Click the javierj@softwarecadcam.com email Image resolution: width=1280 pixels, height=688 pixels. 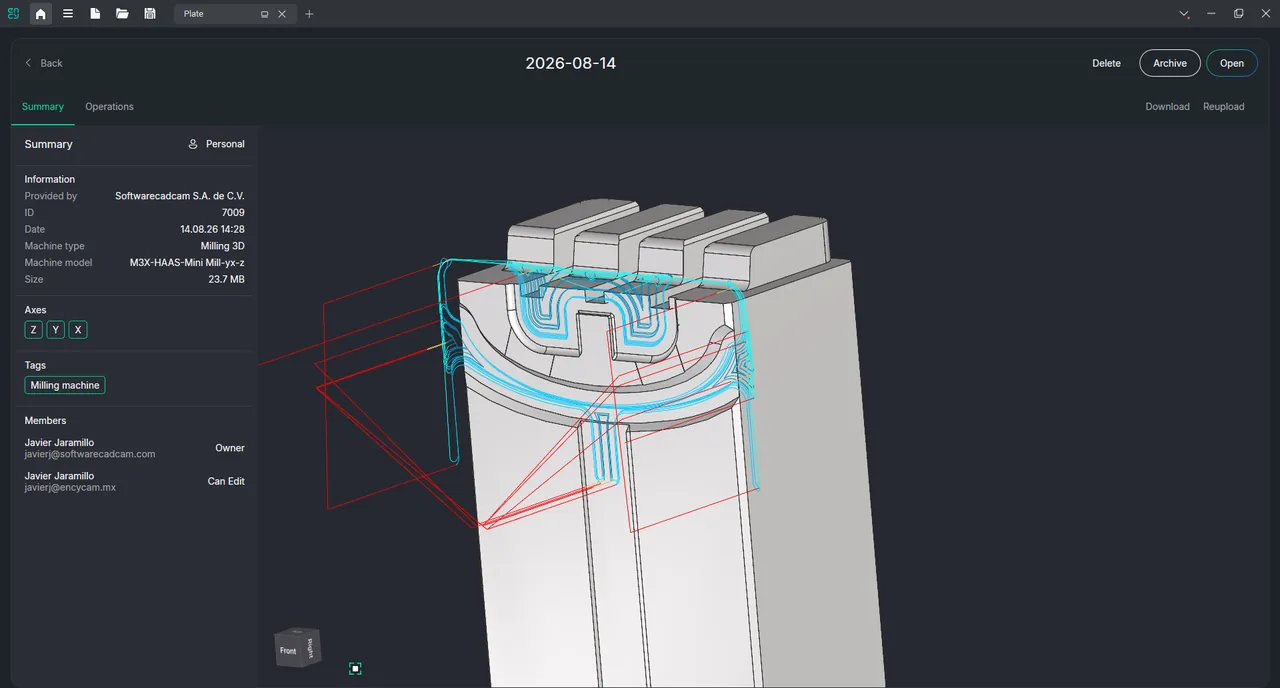click(90, 454)
